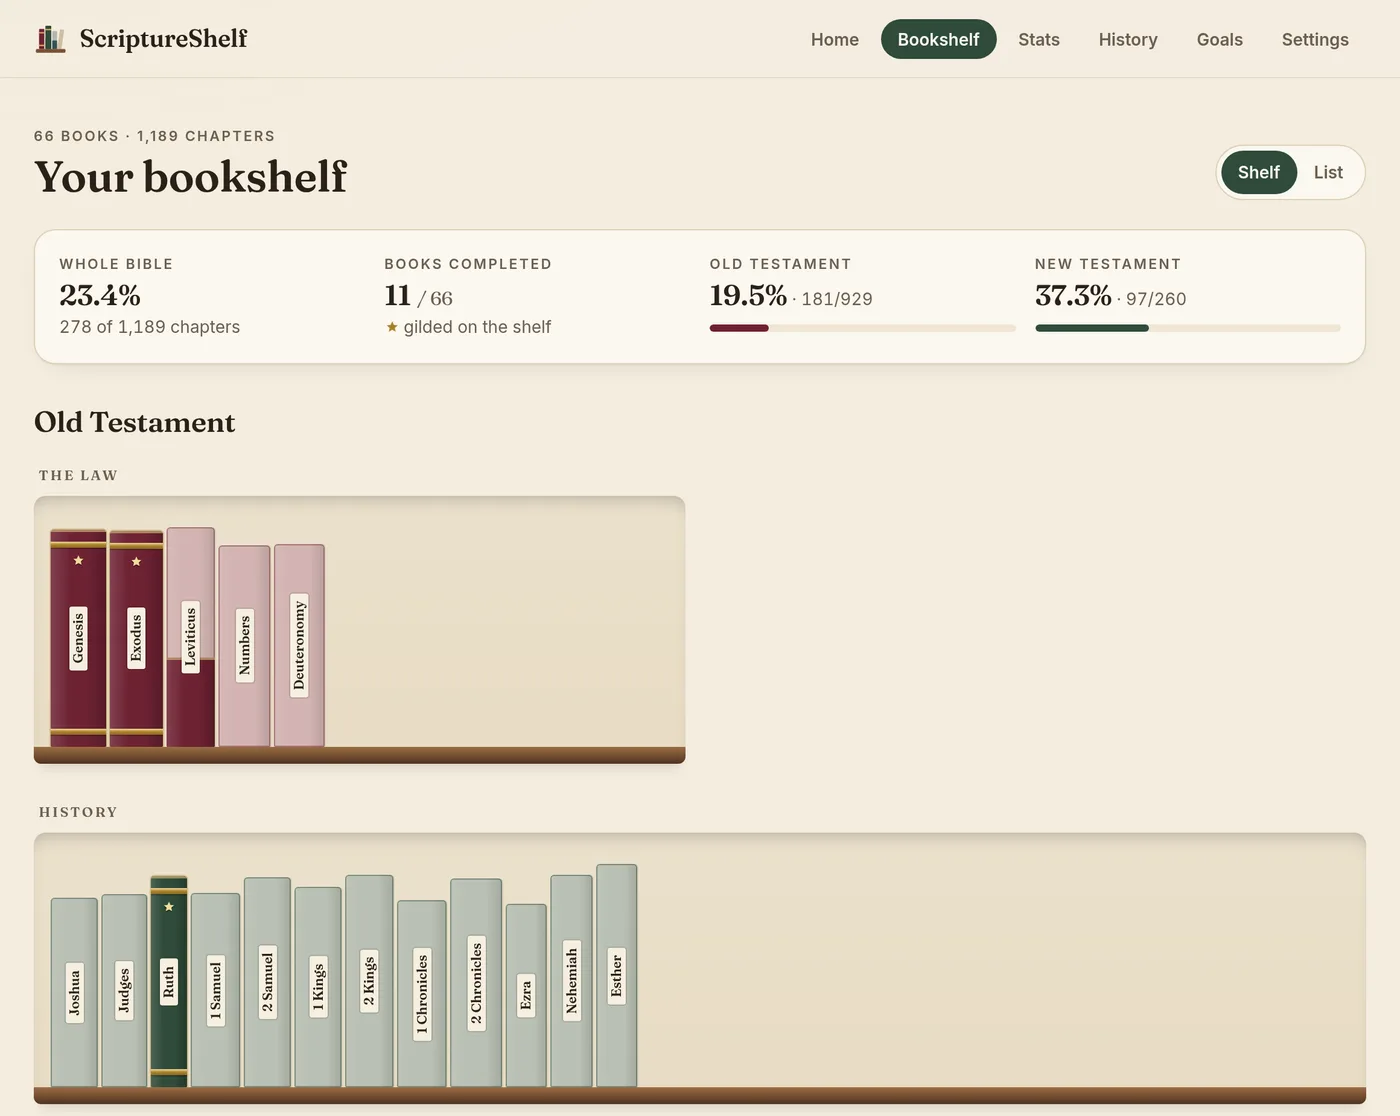Click the gold star on Ruth spine

(169, 907)
